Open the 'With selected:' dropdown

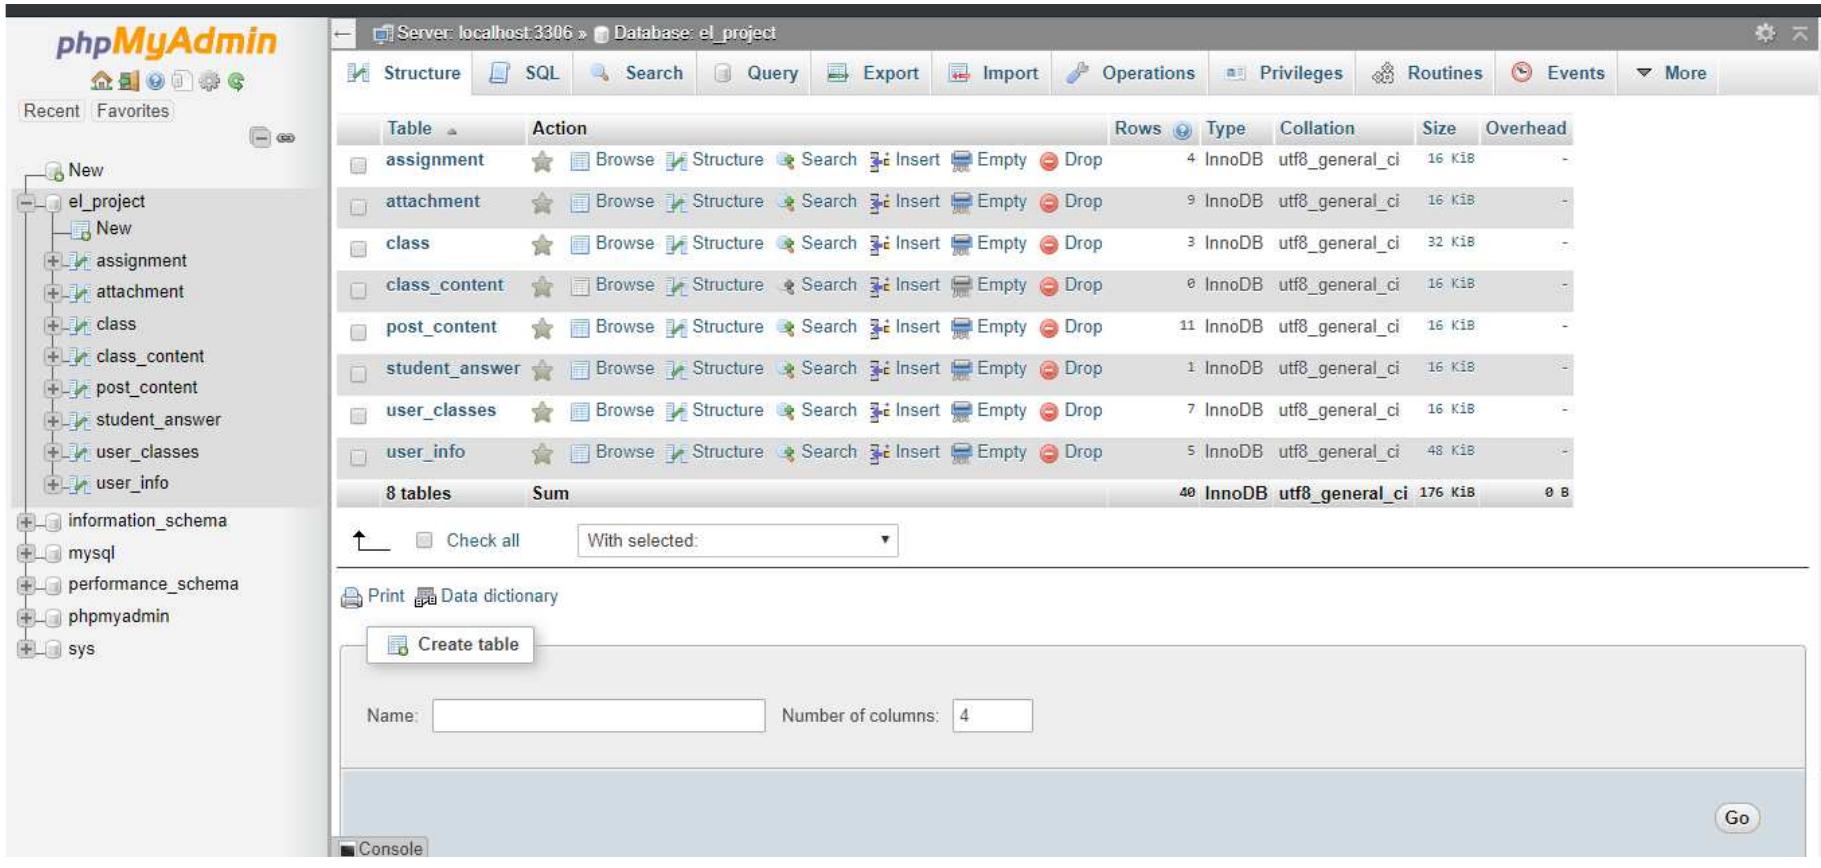(737, 540)
